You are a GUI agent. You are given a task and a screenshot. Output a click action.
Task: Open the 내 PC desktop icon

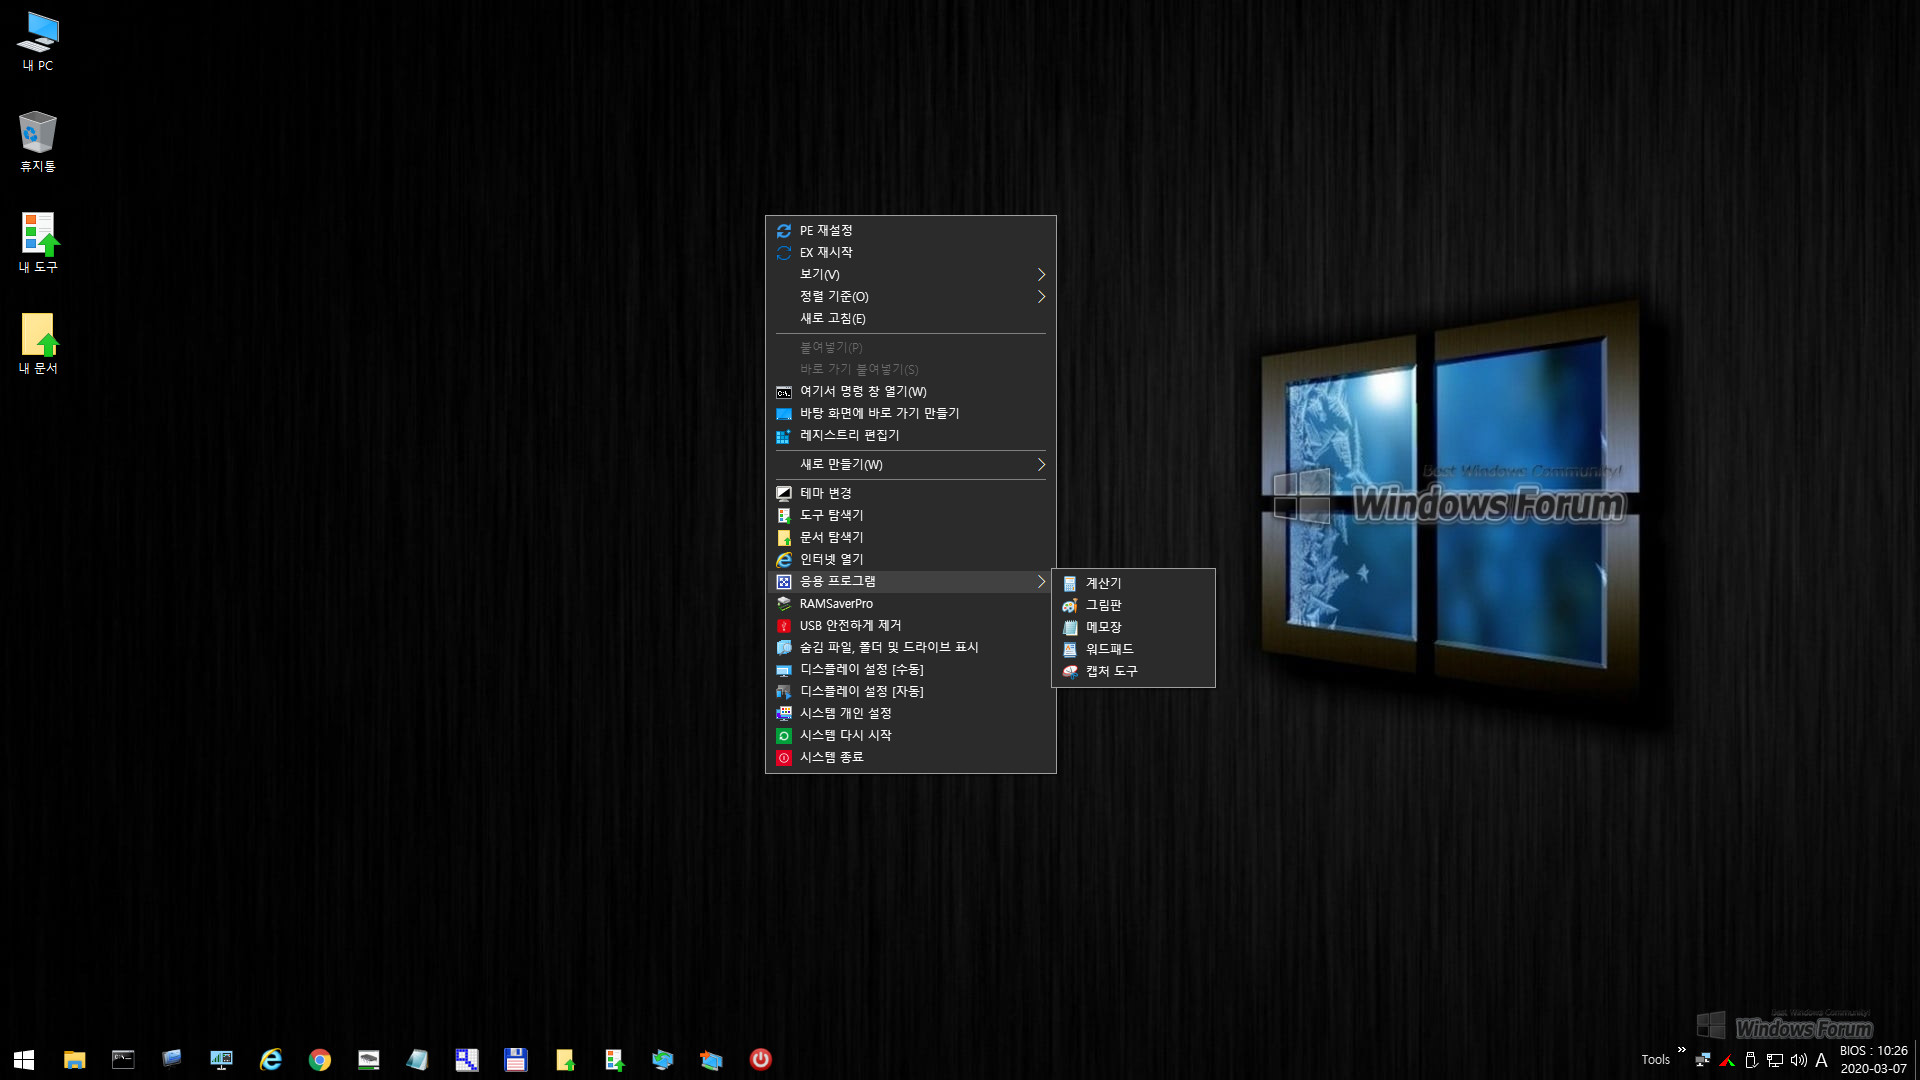tap(38, 42)
